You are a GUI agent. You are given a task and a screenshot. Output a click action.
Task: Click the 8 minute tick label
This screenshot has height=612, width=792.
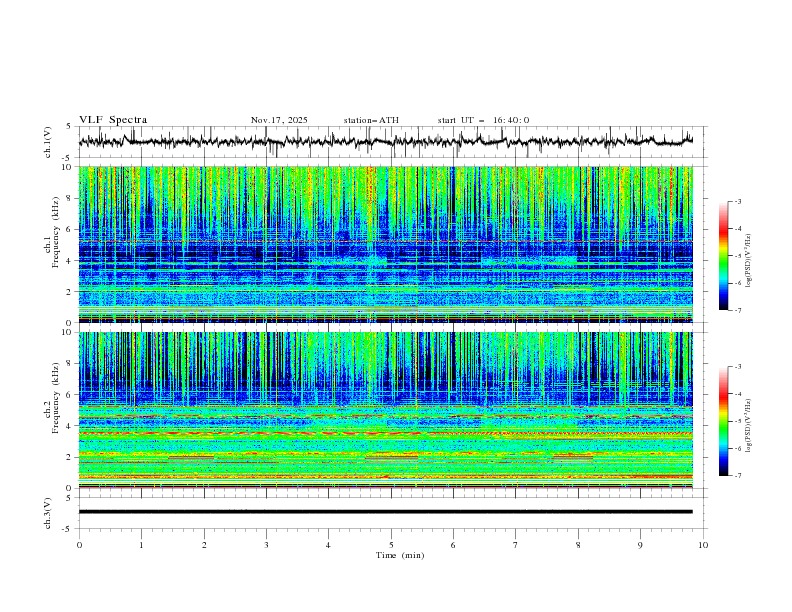click(x=578, y=545)
